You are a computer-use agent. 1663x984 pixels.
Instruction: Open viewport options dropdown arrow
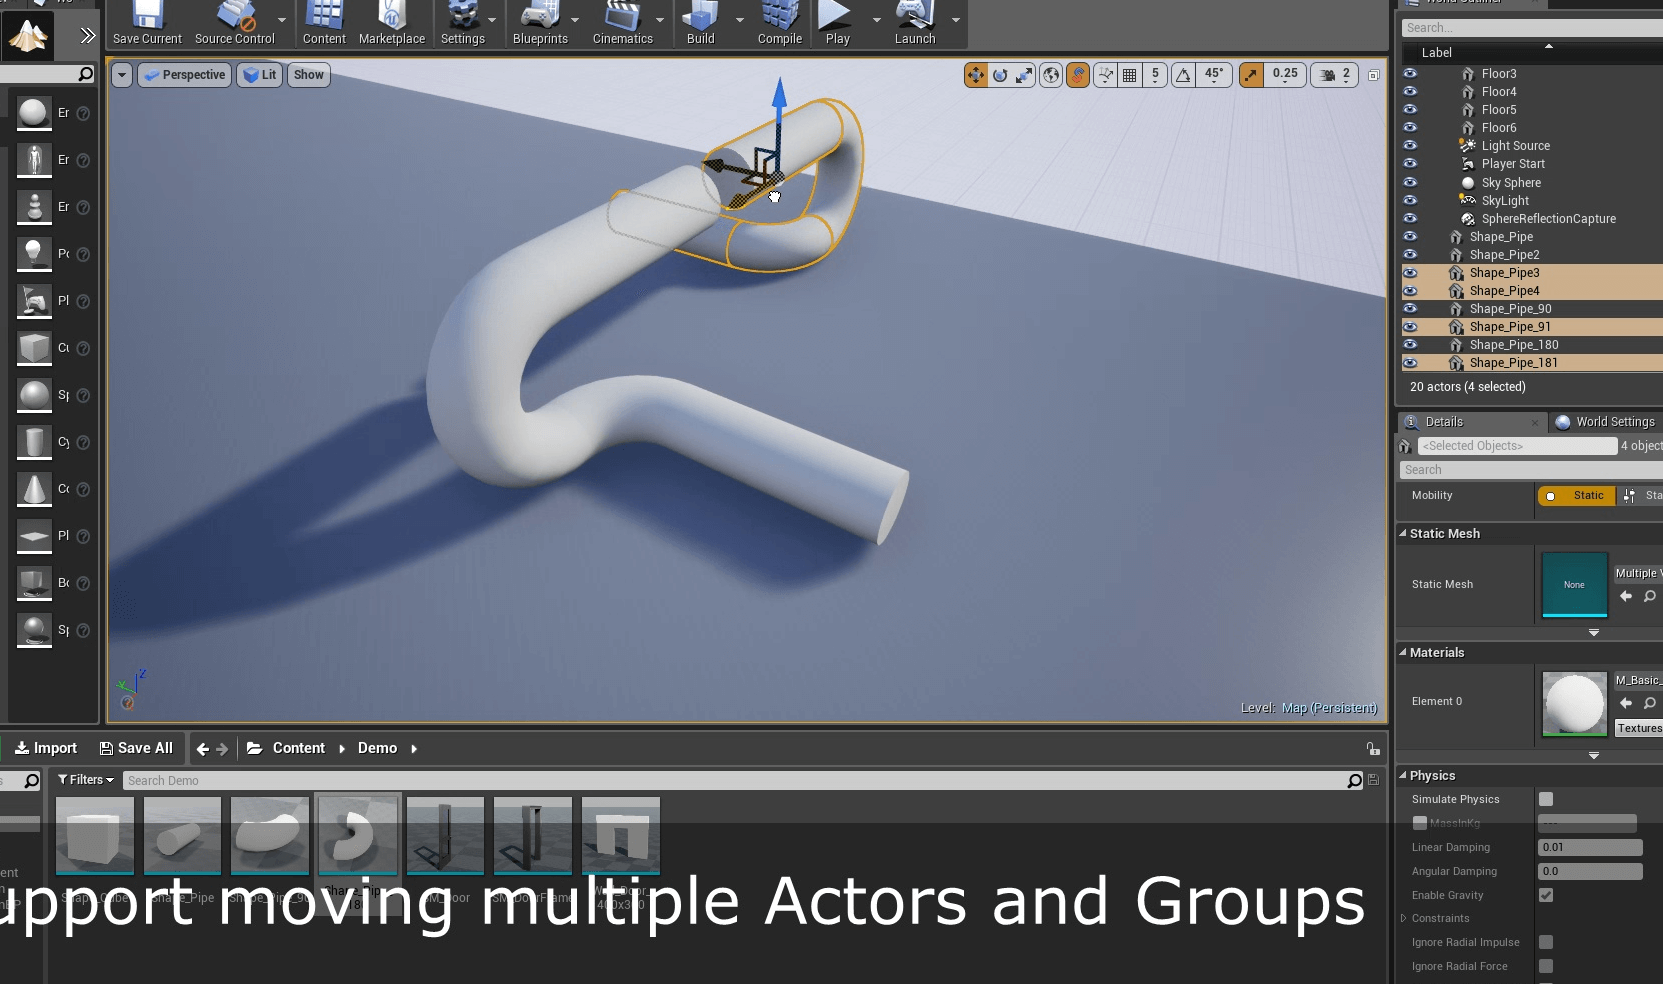(x=122, y=75)
